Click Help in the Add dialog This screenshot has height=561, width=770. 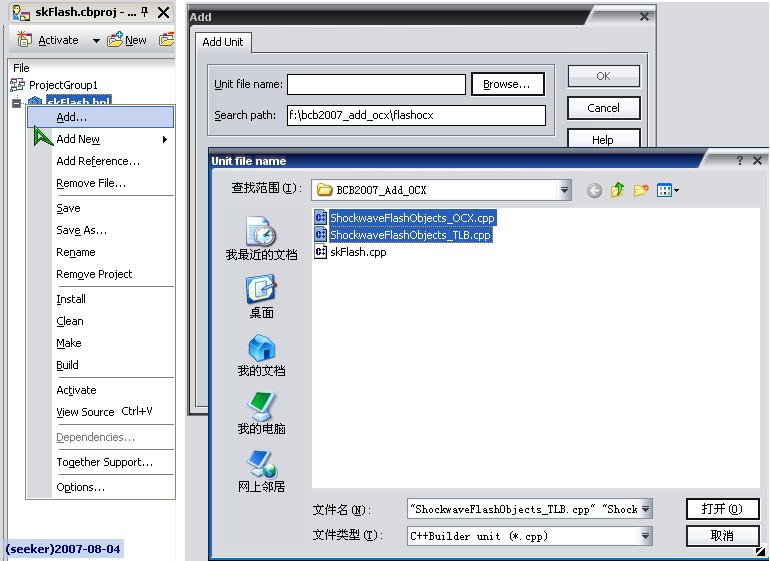pos(604,139)
